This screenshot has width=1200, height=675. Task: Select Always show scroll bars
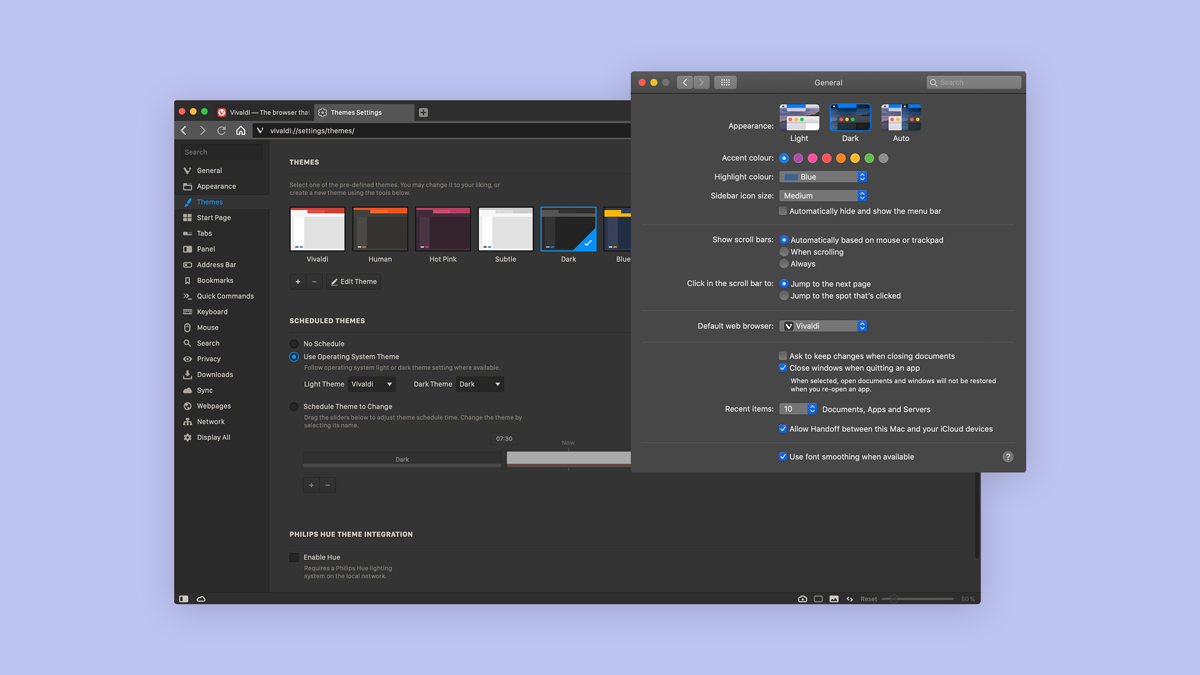[784, 264]
